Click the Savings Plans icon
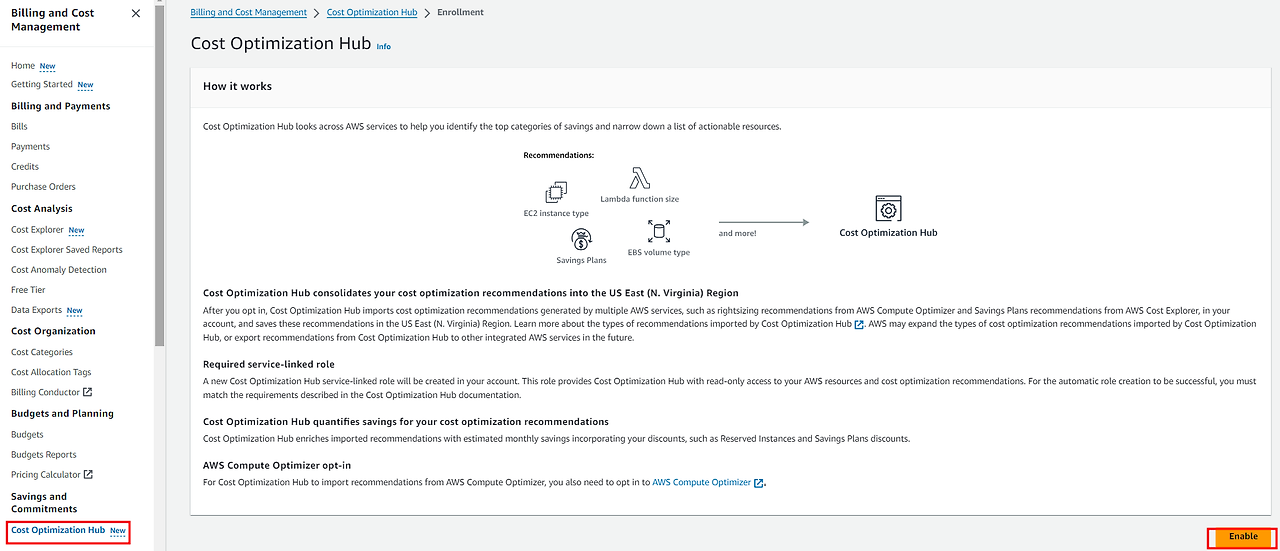The image size is (1280, 551). click(581, 239)
